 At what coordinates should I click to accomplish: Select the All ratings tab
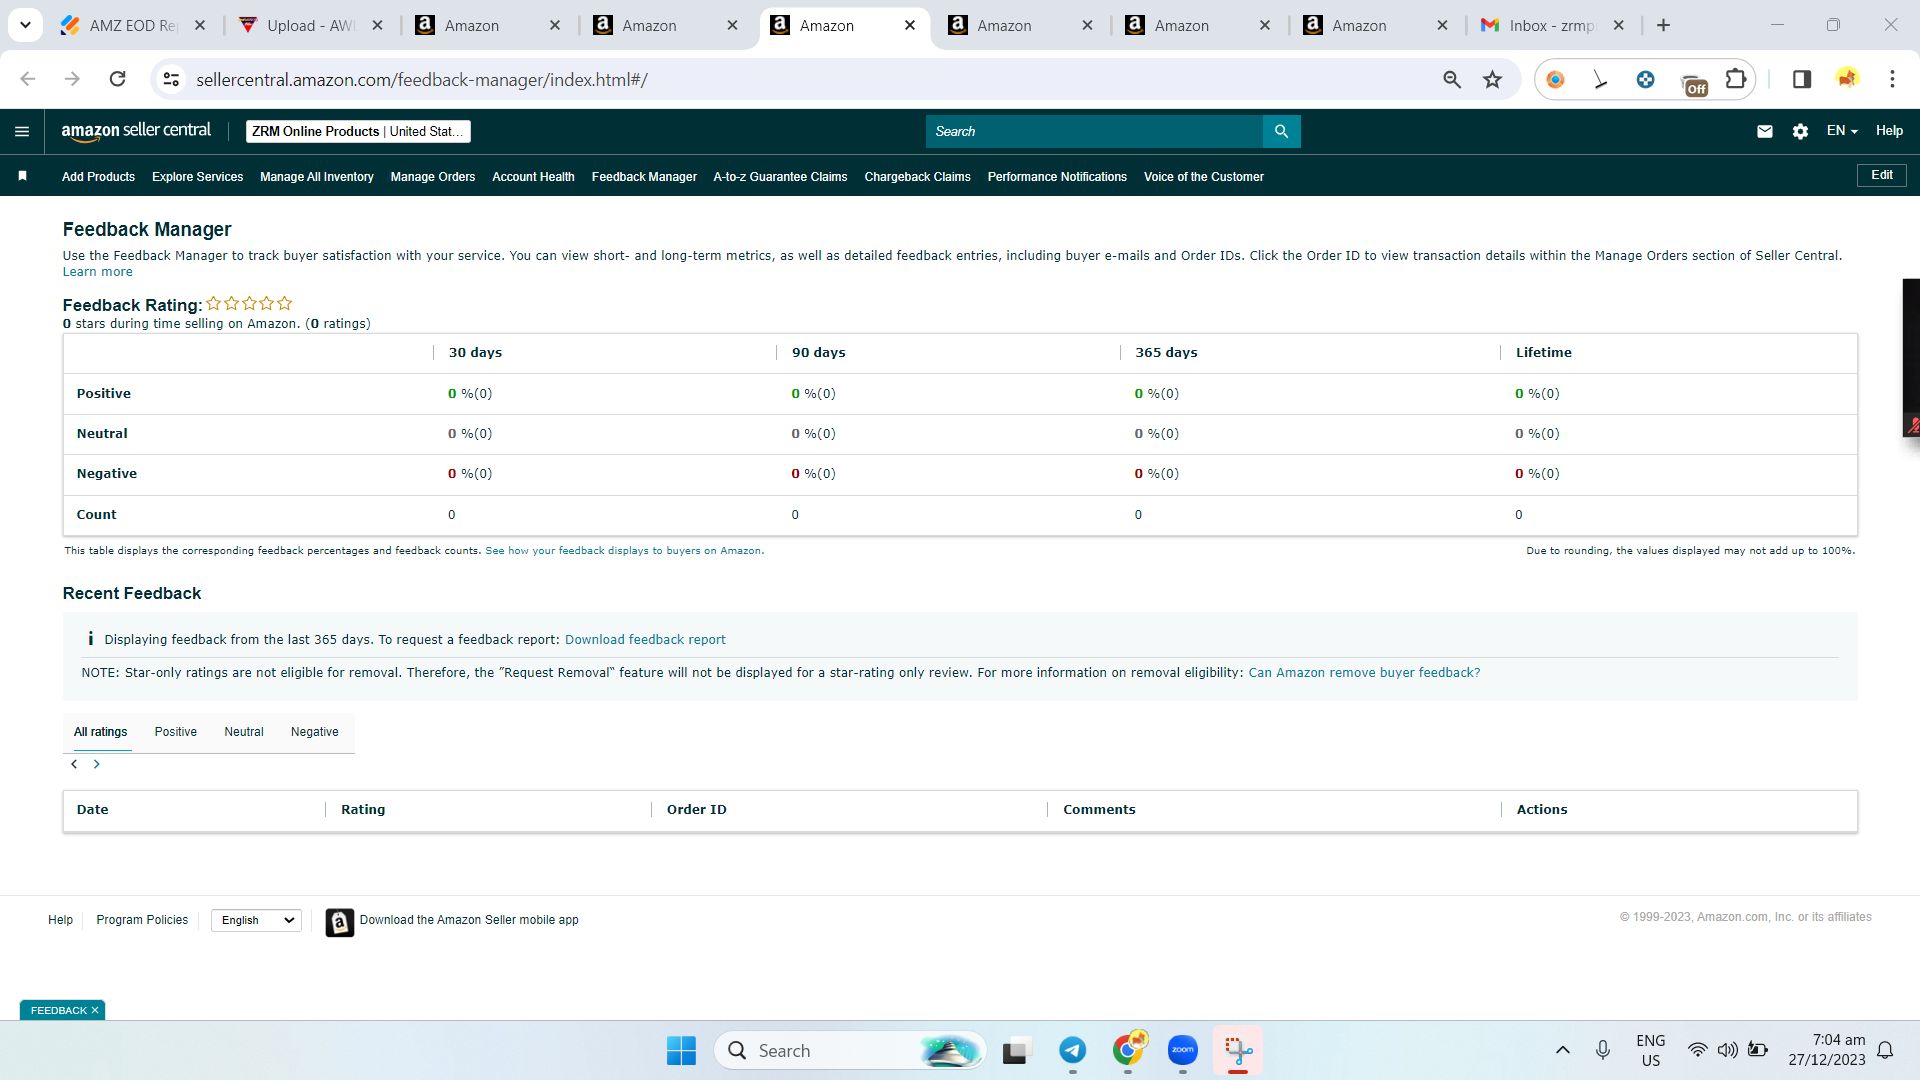tap(101, 732)
